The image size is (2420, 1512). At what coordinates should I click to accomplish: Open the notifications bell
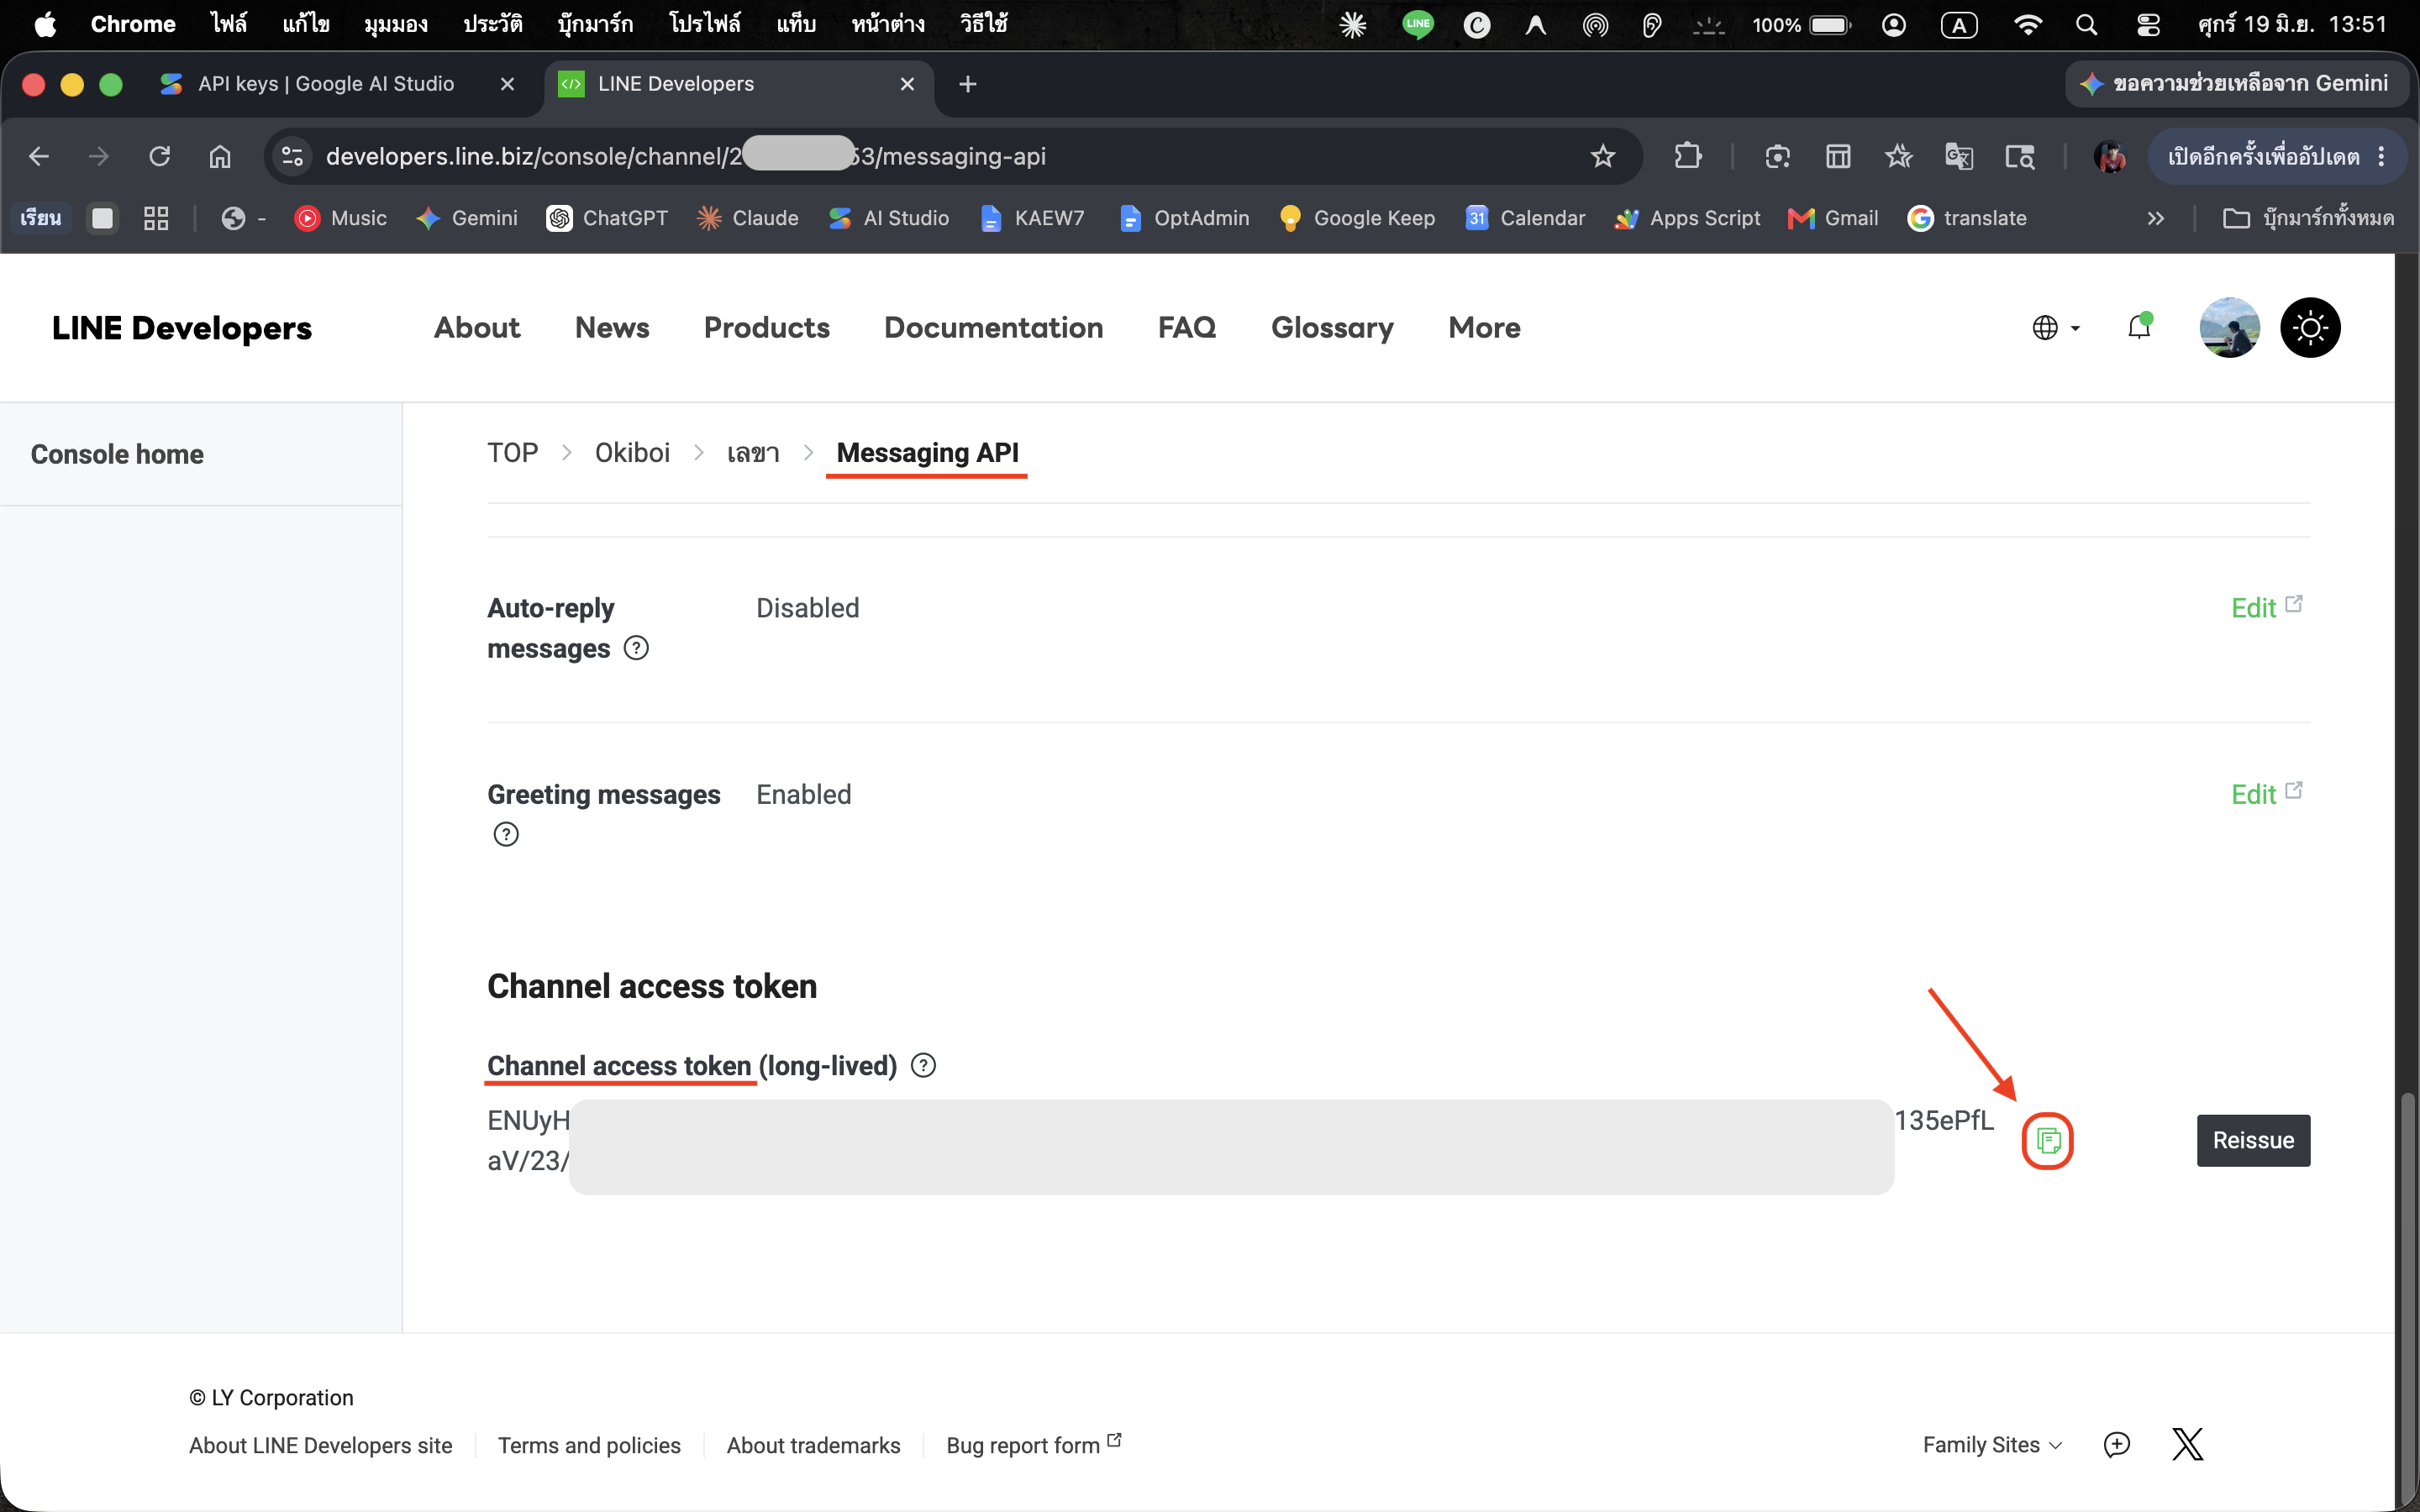tap(2139, 327)
